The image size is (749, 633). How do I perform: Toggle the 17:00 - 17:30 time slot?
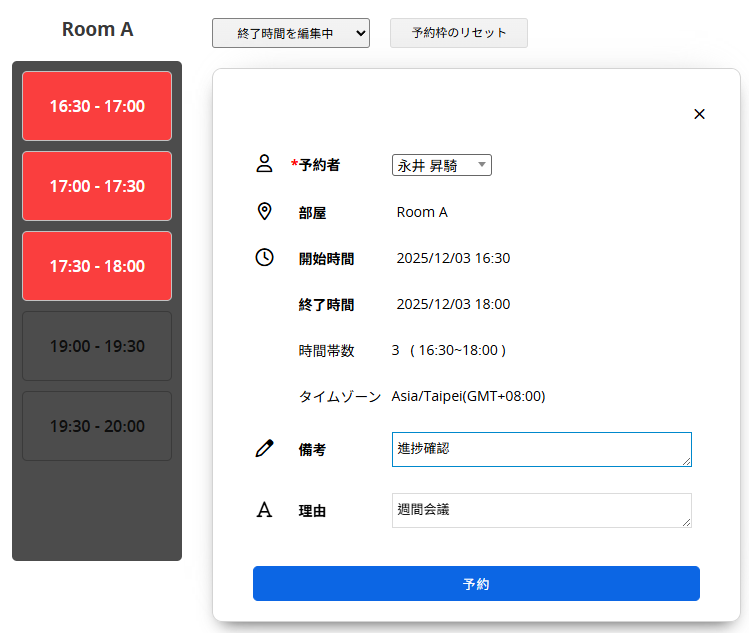tap(97, 186)
